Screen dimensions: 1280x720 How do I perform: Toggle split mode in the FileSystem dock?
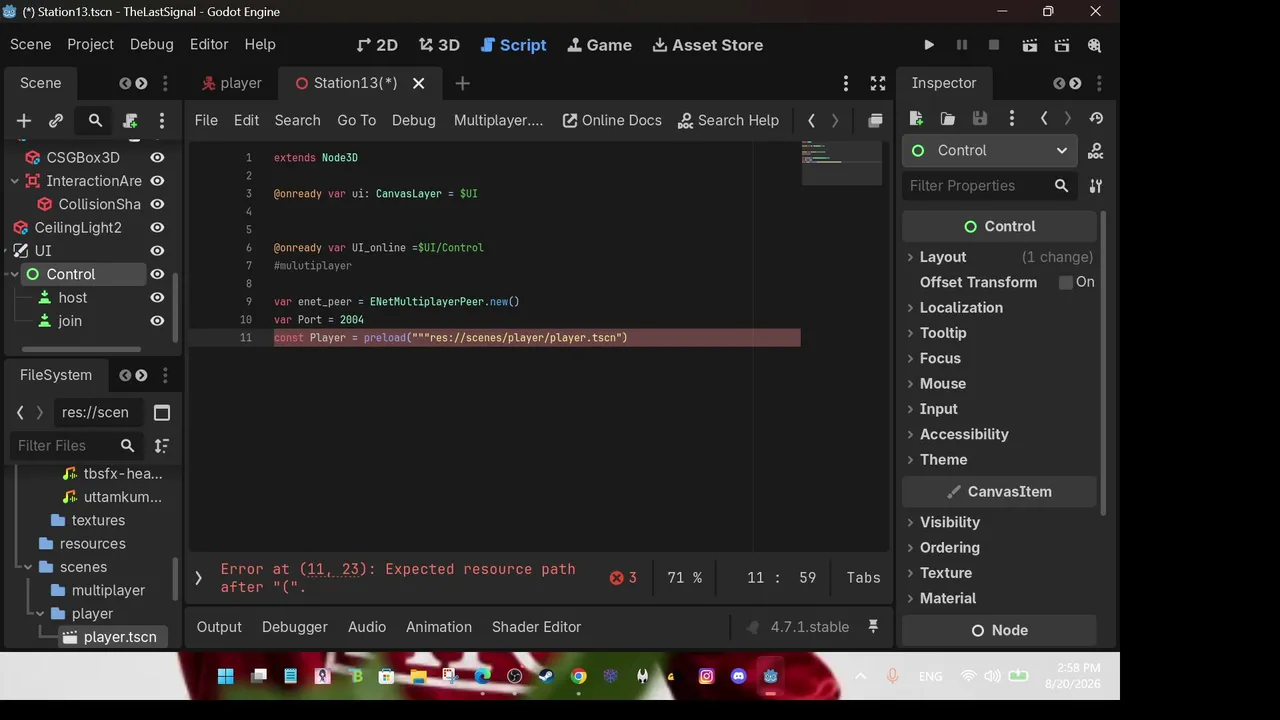click(x=162, y=412)
